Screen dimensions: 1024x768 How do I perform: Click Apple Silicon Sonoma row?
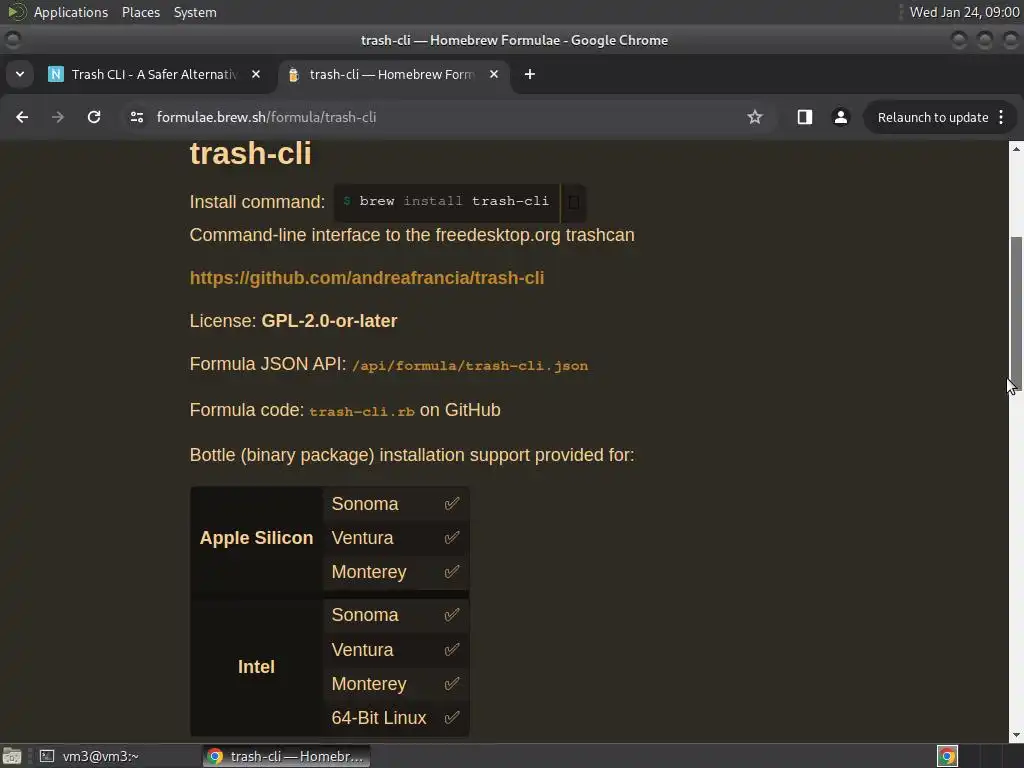(x=396, y=504)
